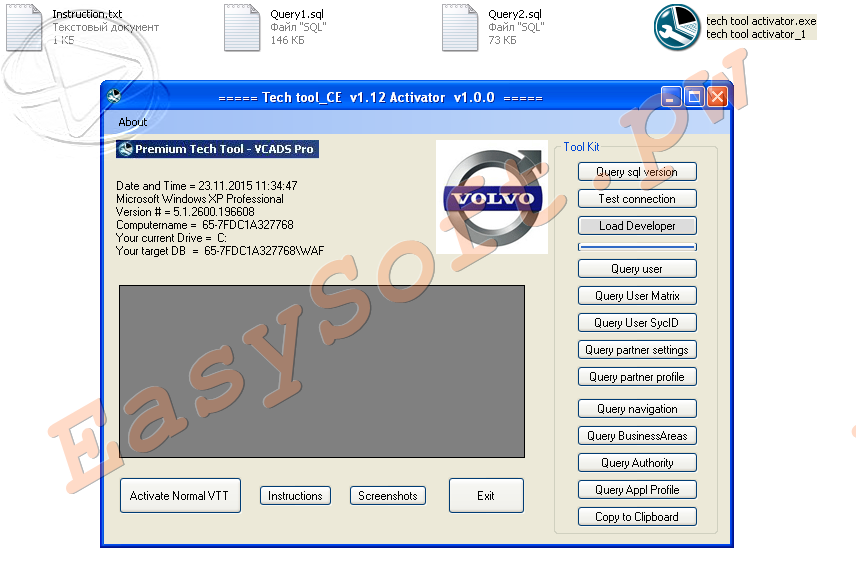Viewport: 856px width, 561px height.
Task: Open the Instruction.txt file icon
Action: (24, 27)
